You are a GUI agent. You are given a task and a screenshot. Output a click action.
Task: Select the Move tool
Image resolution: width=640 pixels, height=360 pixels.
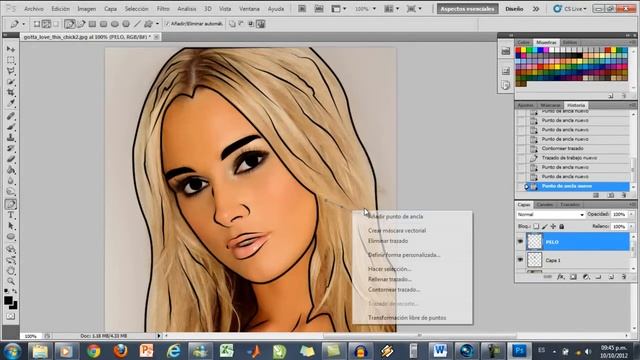click(x=11, y=49)
